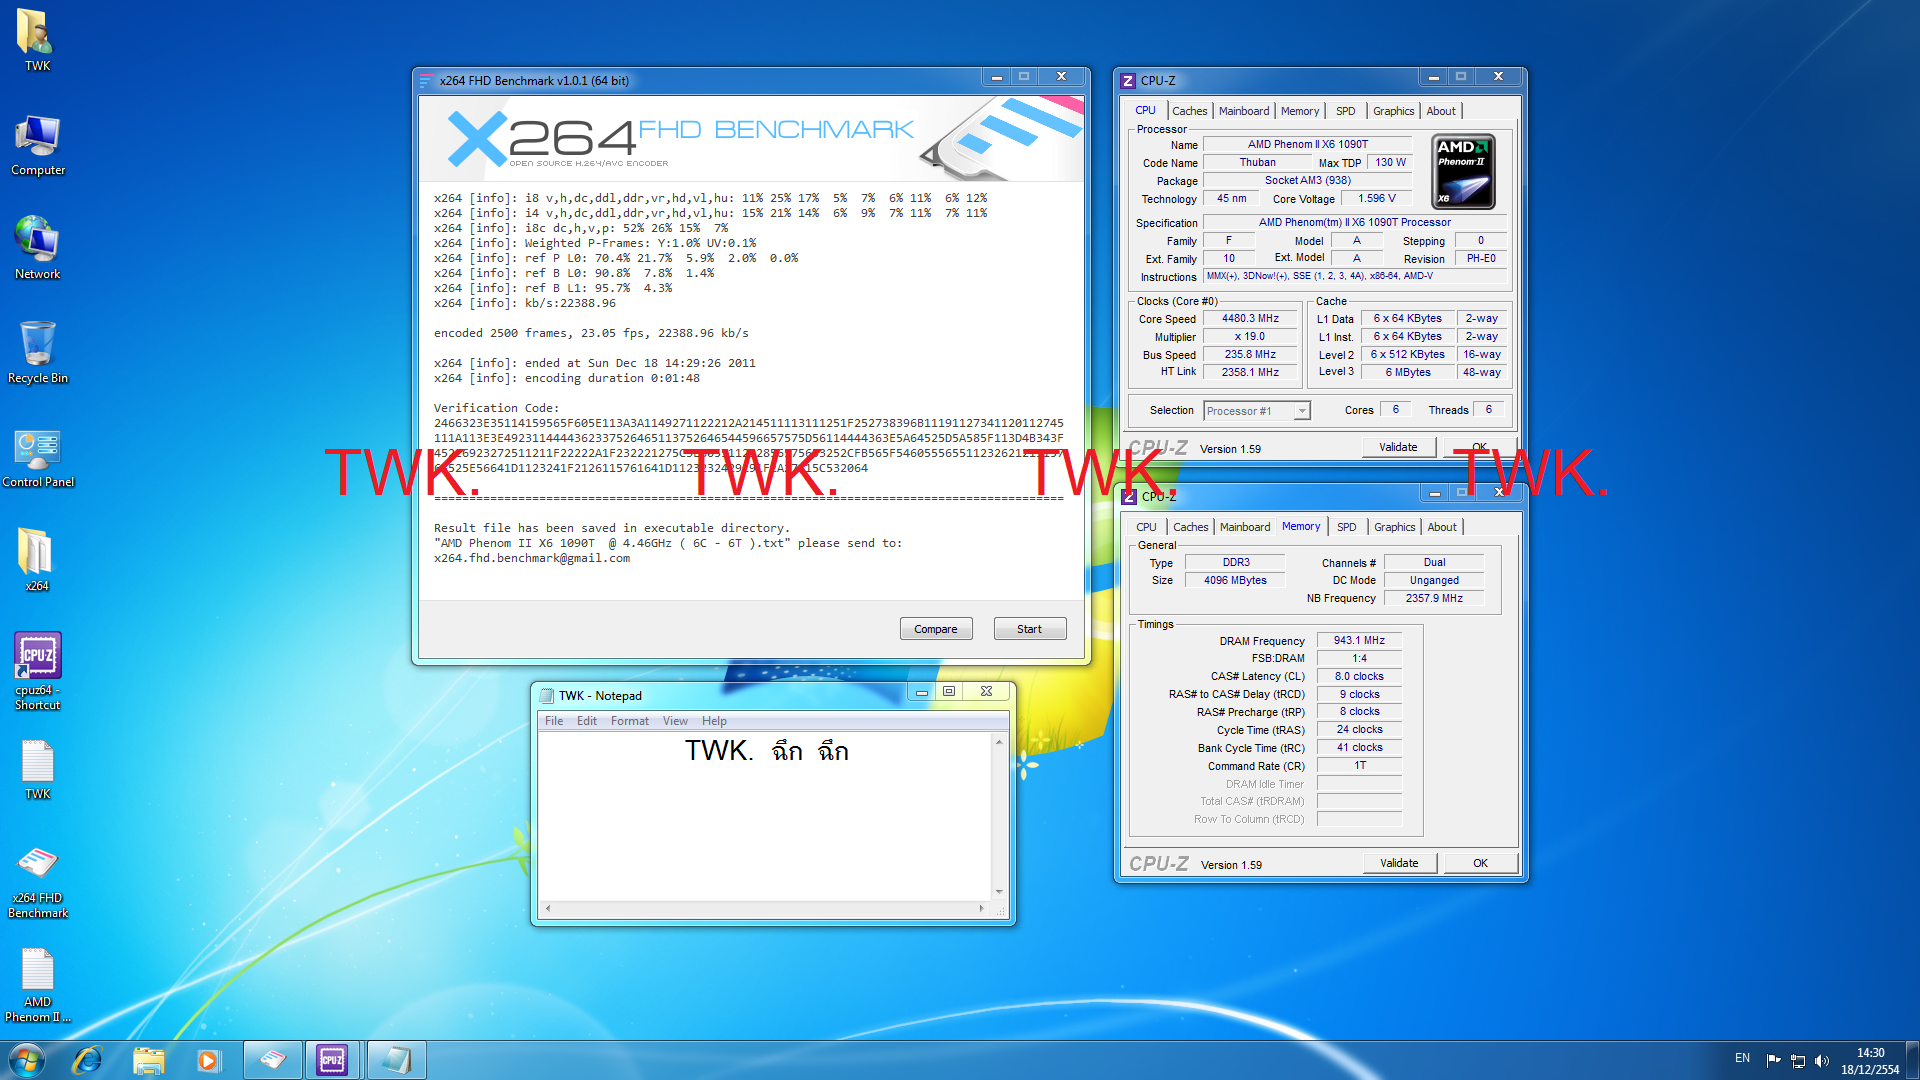Open the cpuz64 Shortcut desktop icon
The width and height of the screenshot is (1920, 1080).
point(38,657)
